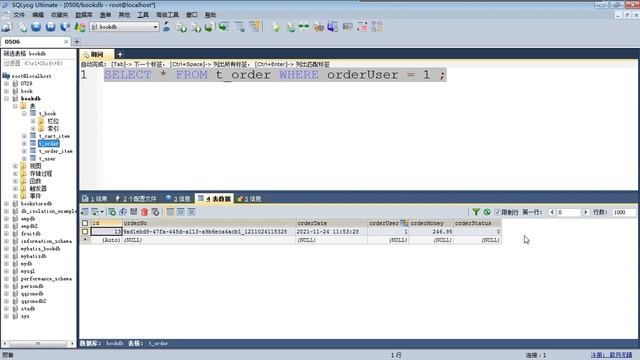
Task: Open the 文件 menu
Action: [x=19, y=15]
